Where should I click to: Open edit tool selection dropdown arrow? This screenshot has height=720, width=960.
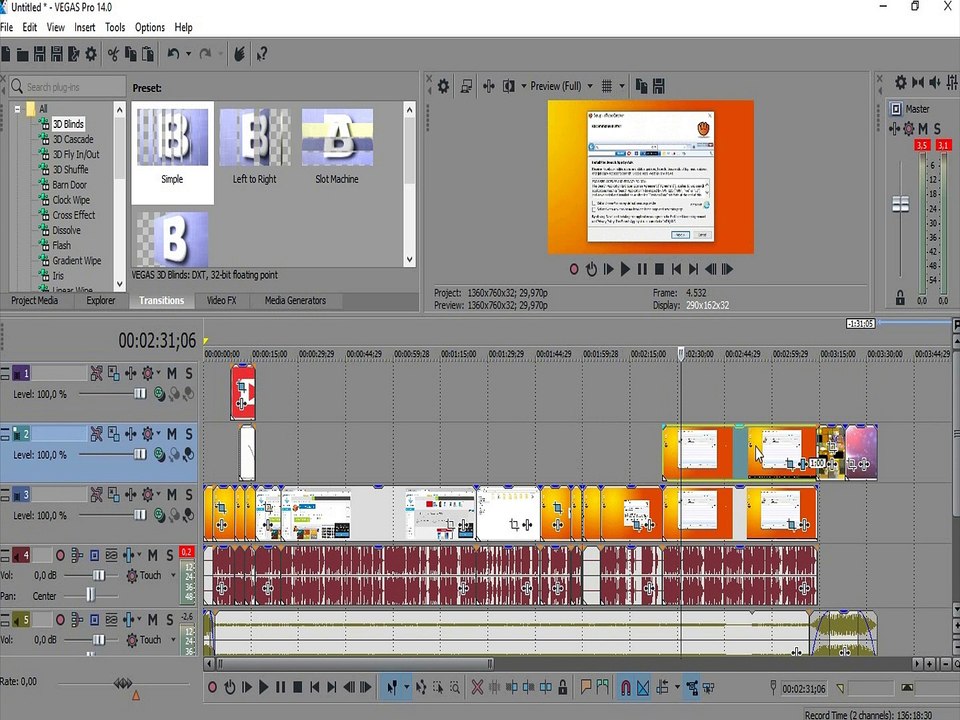point(407,688)
